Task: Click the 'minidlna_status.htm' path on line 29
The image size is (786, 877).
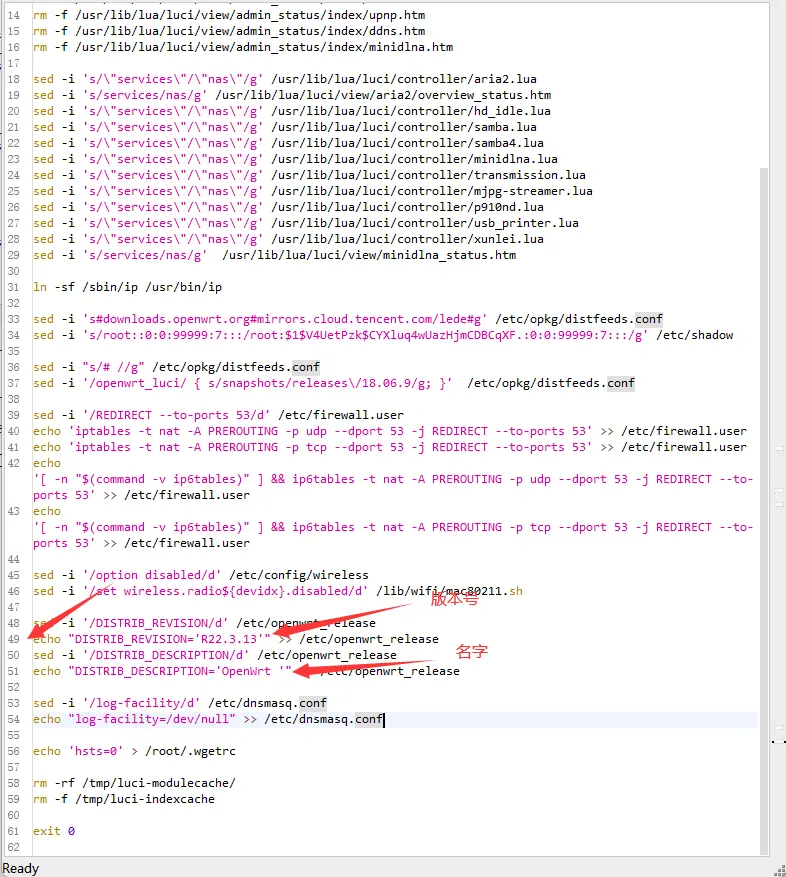Action: (x=369, y=255)
